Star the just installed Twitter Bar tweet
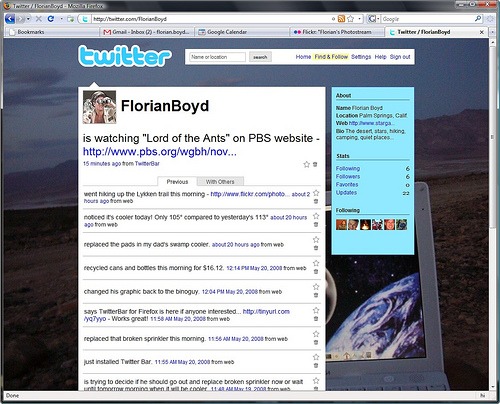500x404 pixels. click(x=316, y=357)
